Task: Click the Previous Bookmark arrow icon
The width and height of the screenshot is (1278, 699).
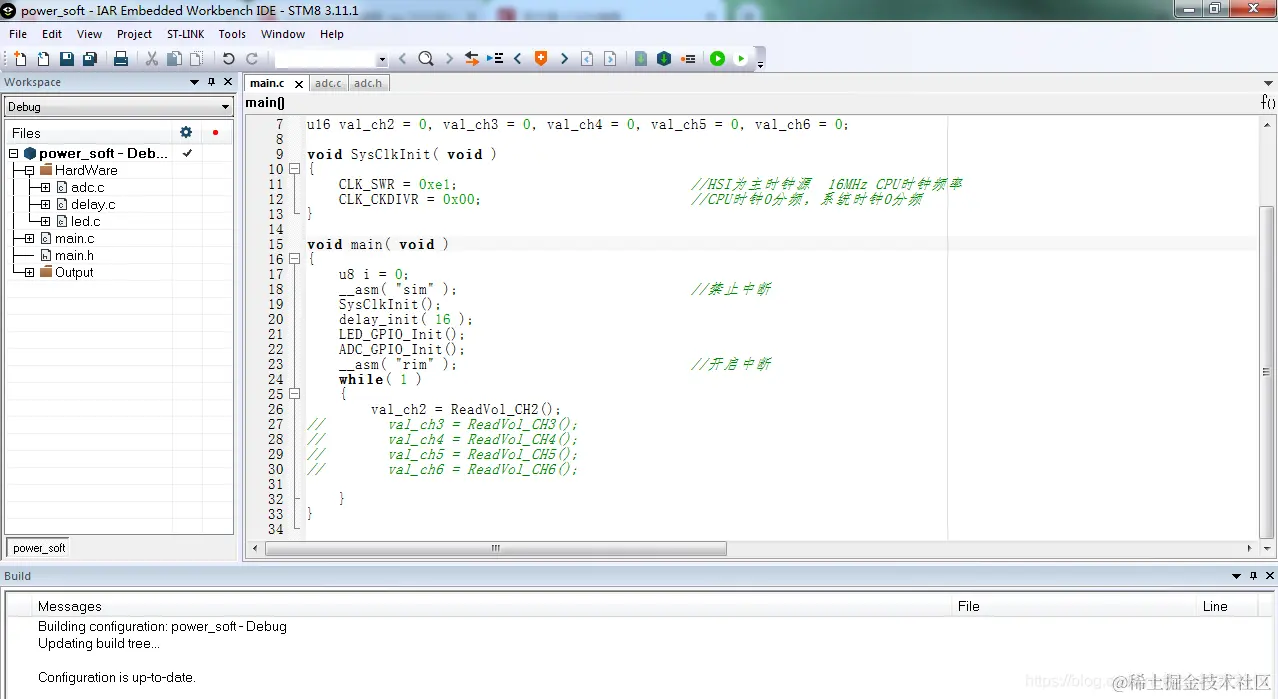Action: 518,59
